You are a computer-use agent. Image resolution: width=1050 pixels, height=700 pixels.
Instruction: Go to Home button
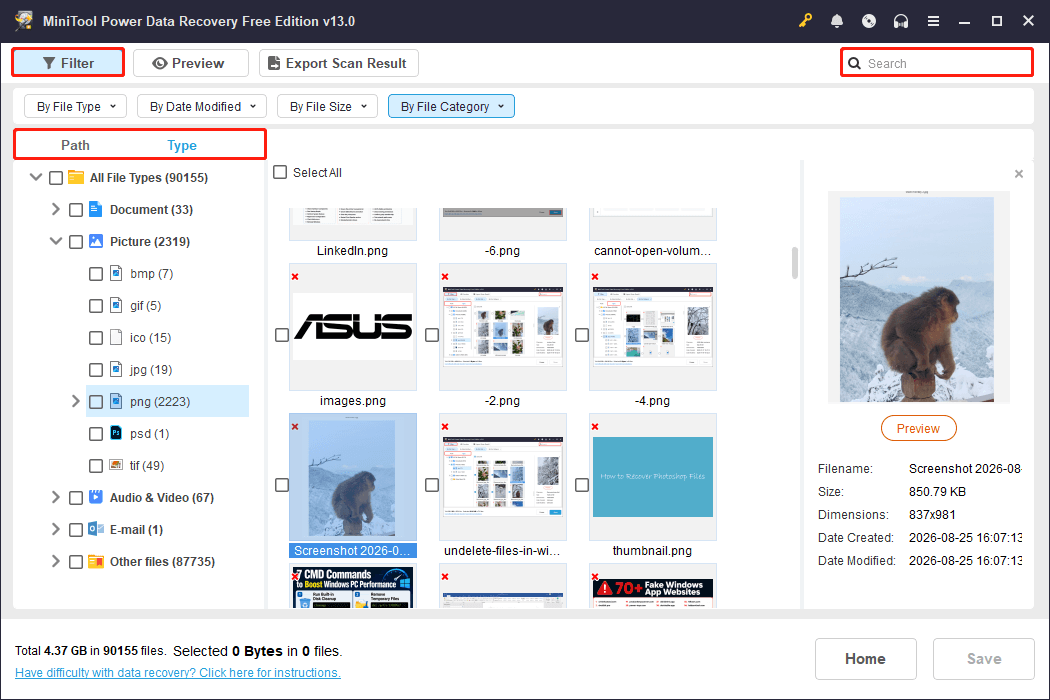click(865, 658)
